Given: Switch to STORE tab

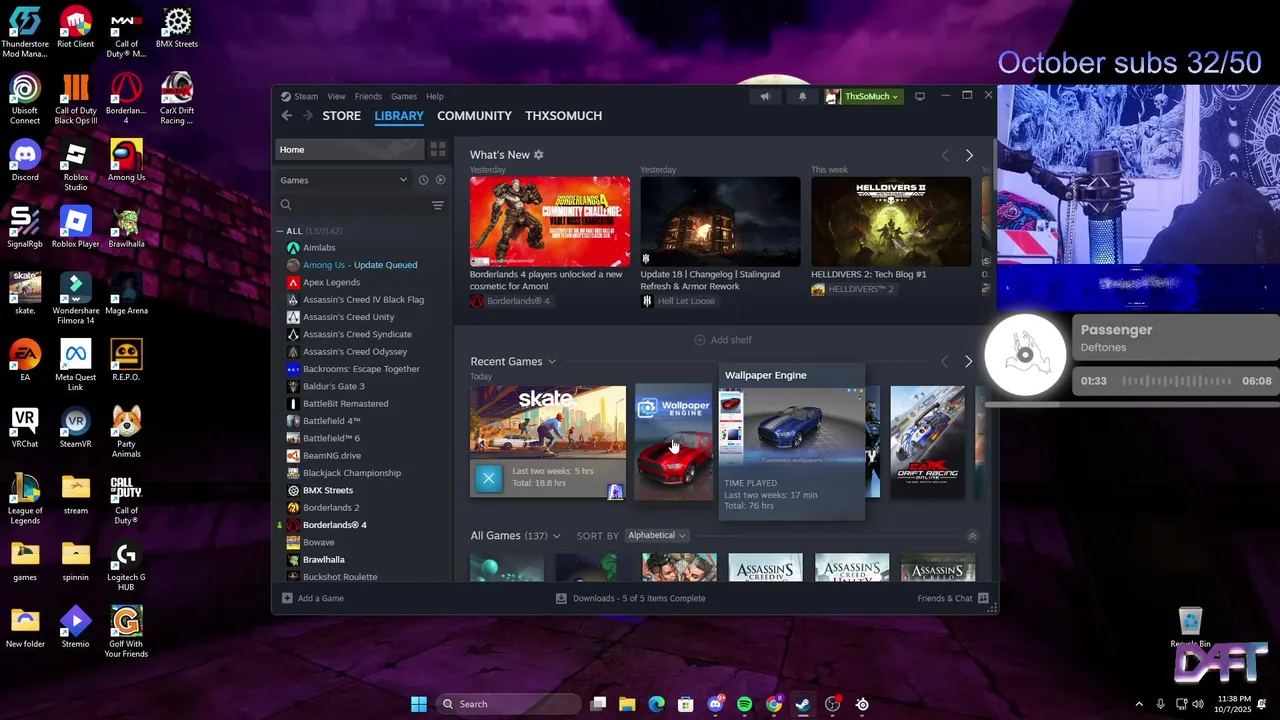Looking at the screenshot, I should (x=341, y=116).
